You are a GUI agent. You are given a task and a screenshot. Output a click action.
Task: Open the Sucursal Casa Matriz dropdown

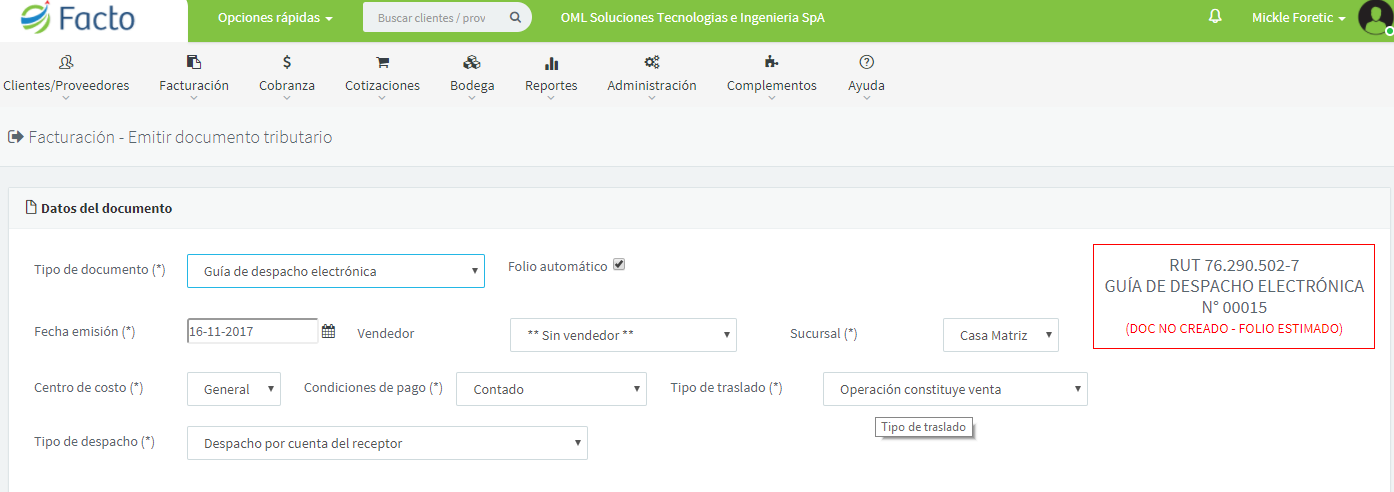tap(1001, 335)
